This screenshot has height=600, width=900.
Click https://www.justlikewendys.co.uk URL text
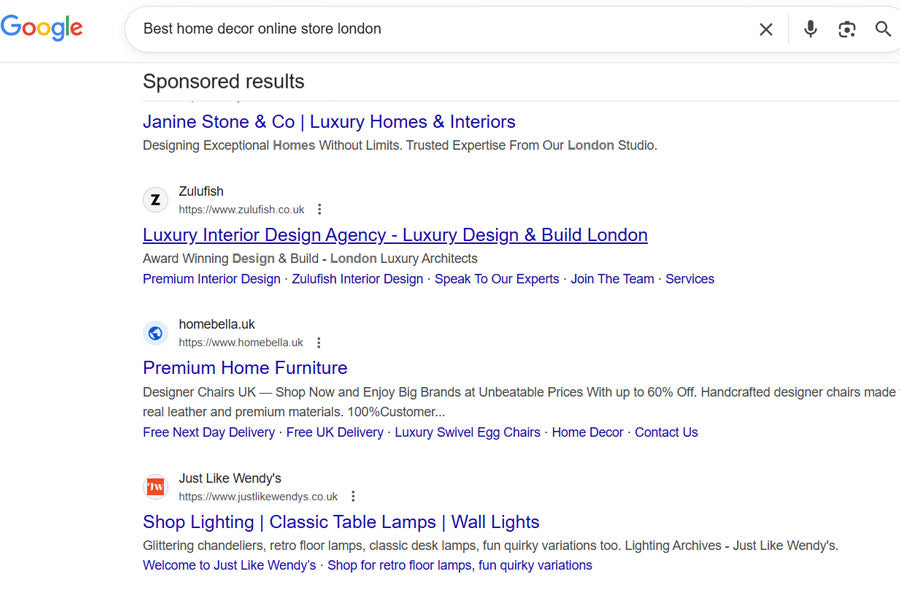pos(258,497)
